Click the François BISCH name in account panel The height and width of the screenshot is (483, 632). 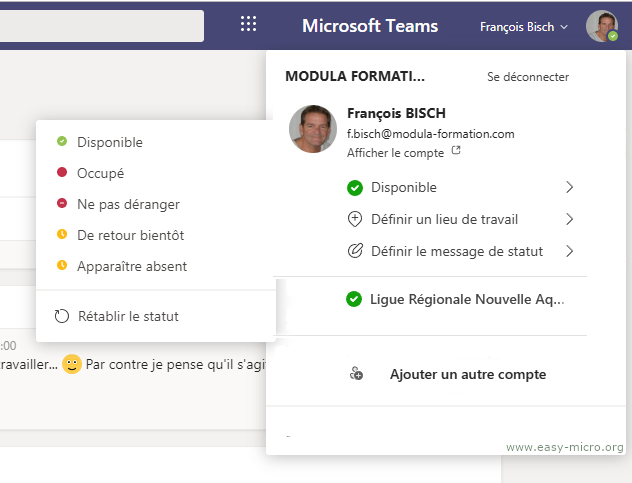[x=396, y=113]
